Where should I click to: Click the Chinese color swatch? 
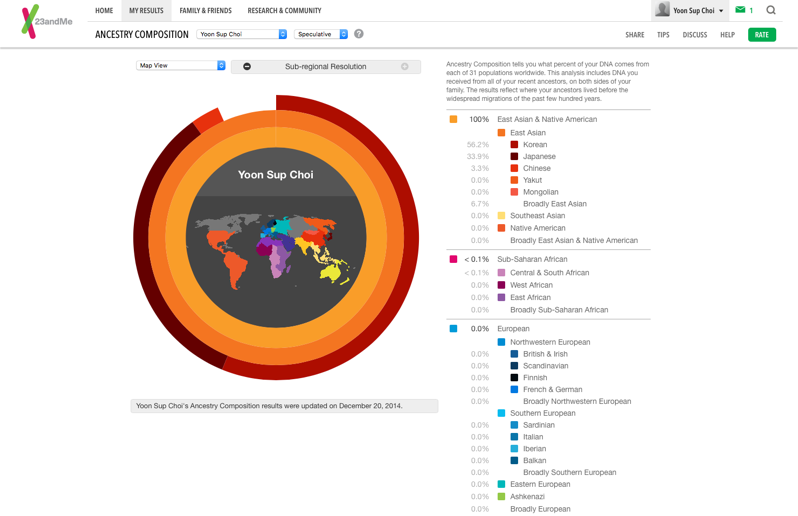pos(514,168)
